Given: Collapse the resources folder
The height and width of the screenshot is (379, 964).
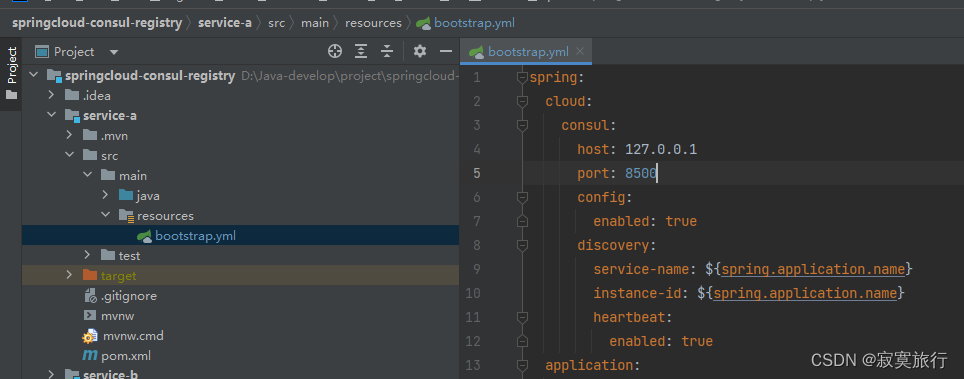Looking at the screenshot, I should click(106, 215).
